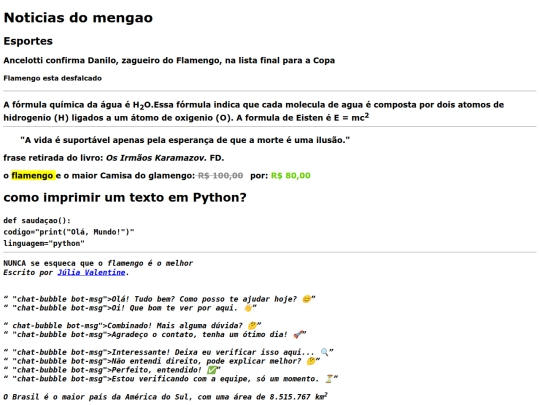Click 'Interessante! Deixa eu verificar isso aqui' line

[168, 352]
